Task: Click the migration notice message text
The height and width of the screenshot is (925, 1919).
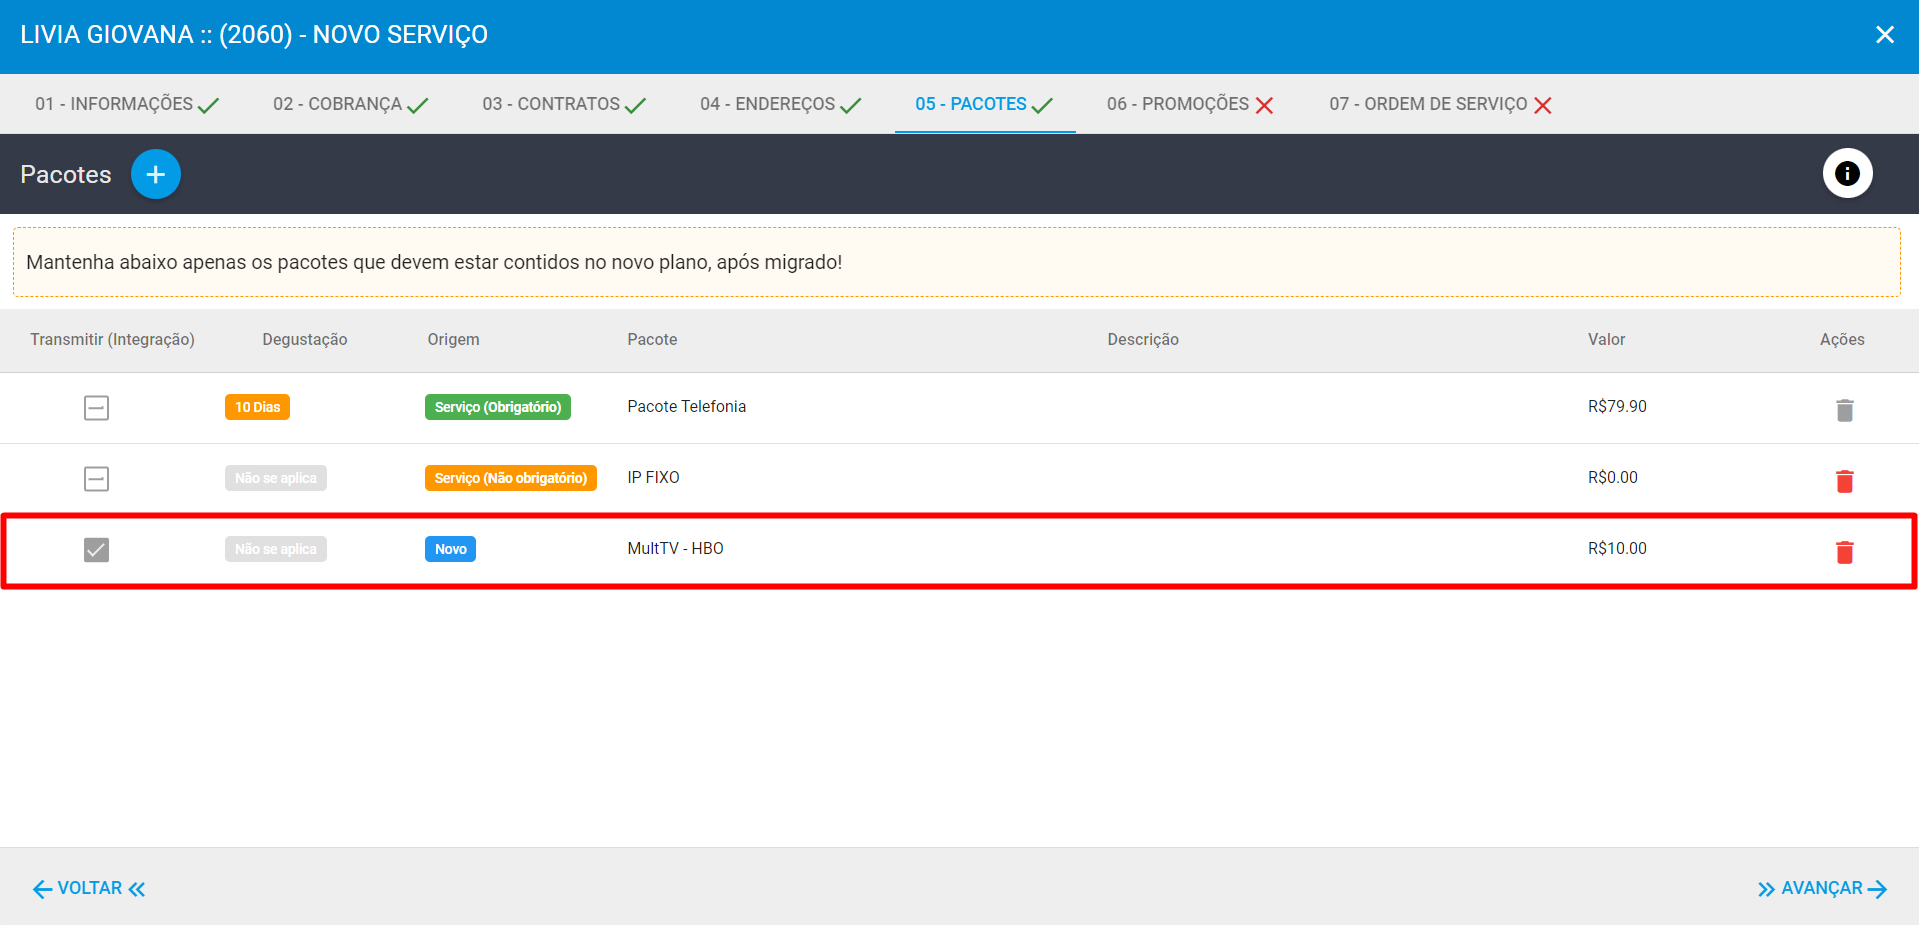Action: click(x=434, y=262)
